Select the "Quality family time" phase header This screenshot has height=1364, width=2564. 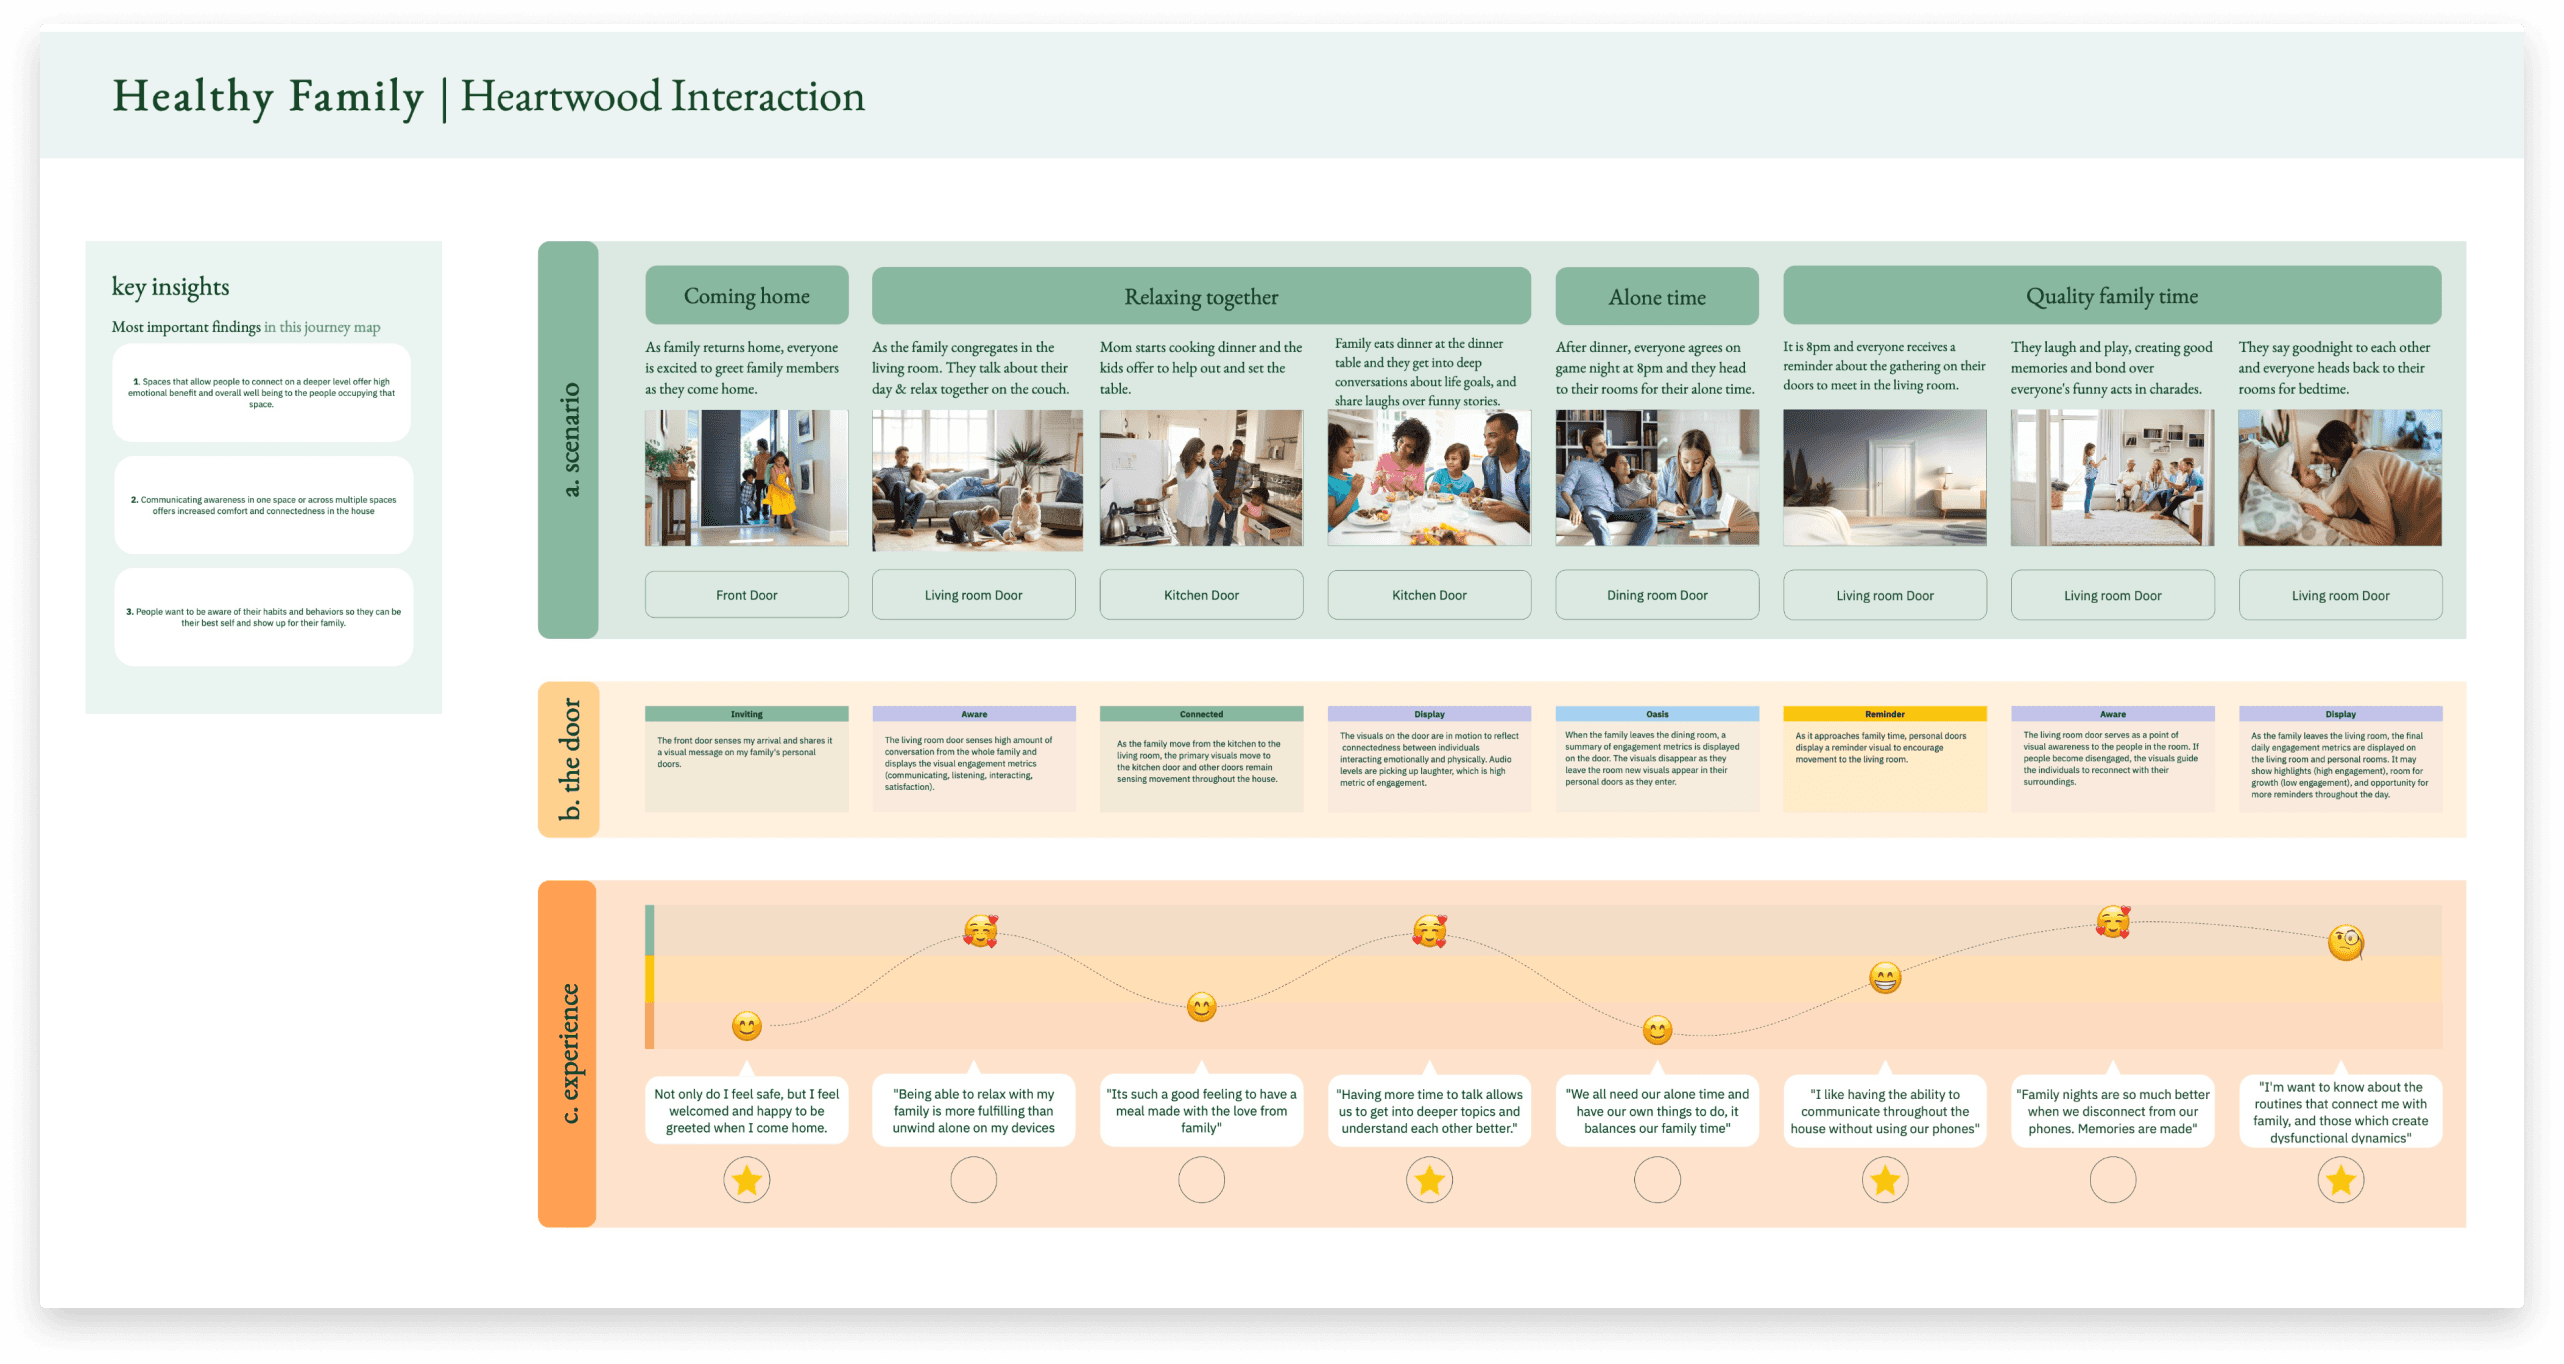[2111, 296]
